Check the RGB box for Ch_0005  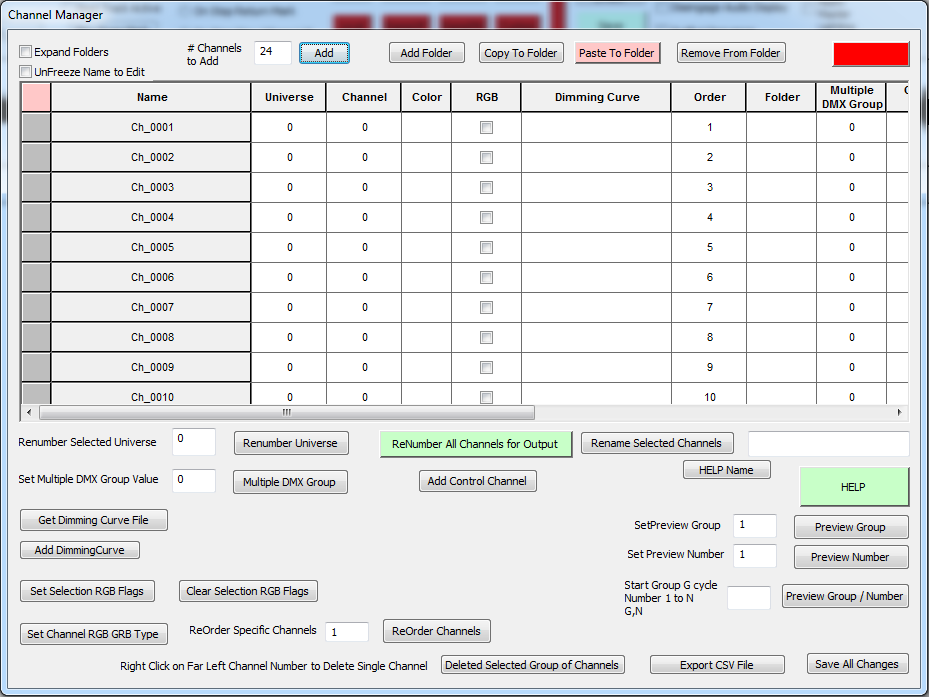[x=486, y=247]
